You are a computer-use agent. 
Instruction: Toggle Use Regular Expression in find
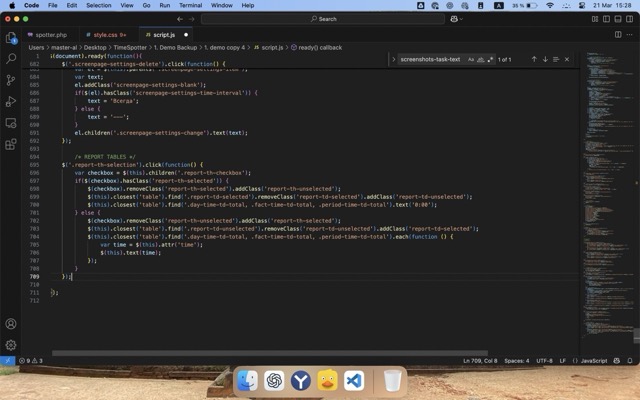click(491, 59)
